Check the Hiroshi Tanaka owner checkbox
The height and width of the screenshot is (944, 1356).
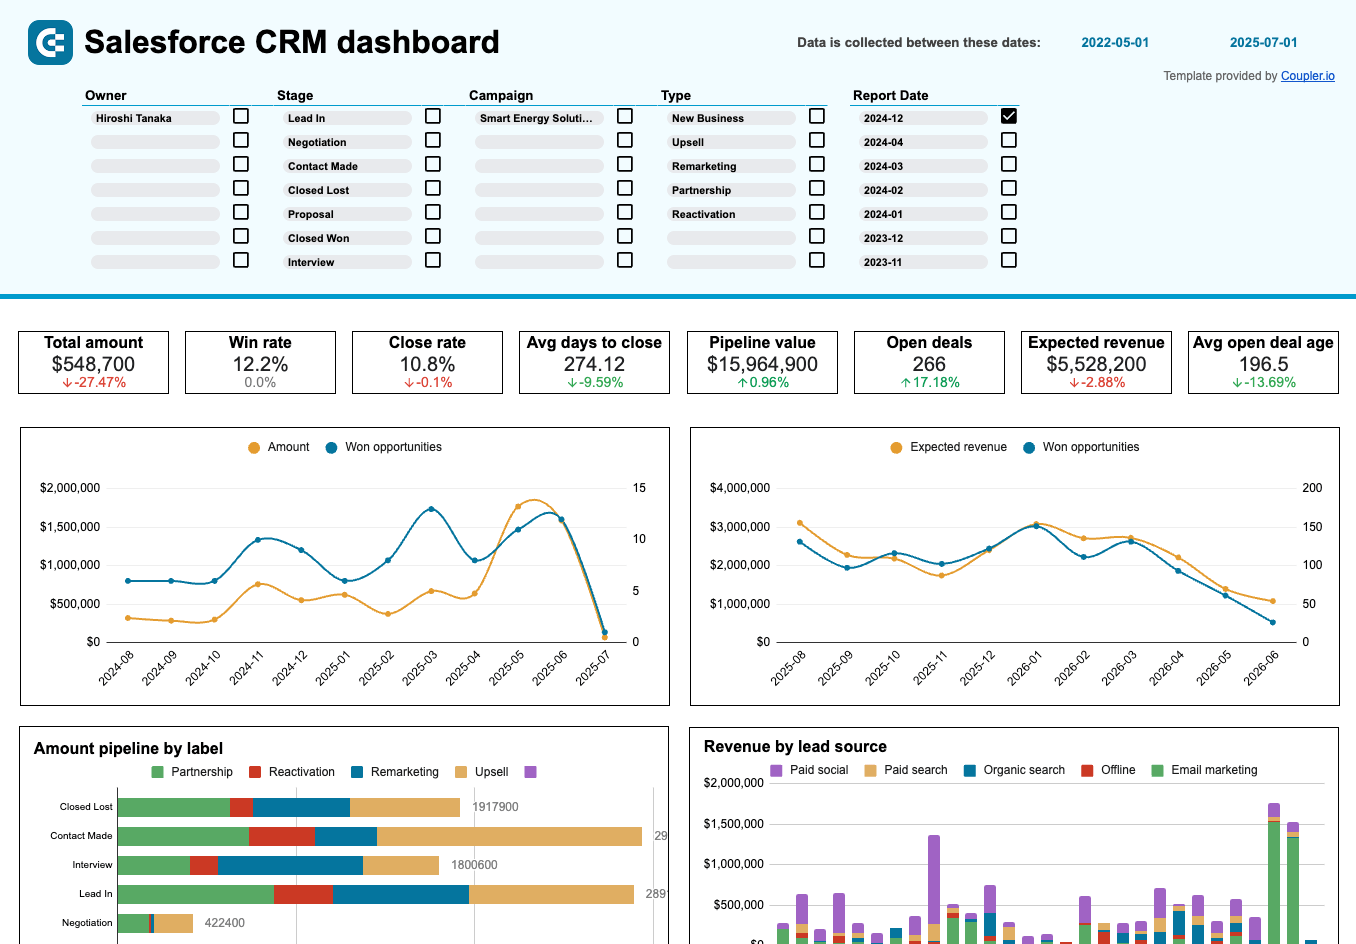[241, 116]
